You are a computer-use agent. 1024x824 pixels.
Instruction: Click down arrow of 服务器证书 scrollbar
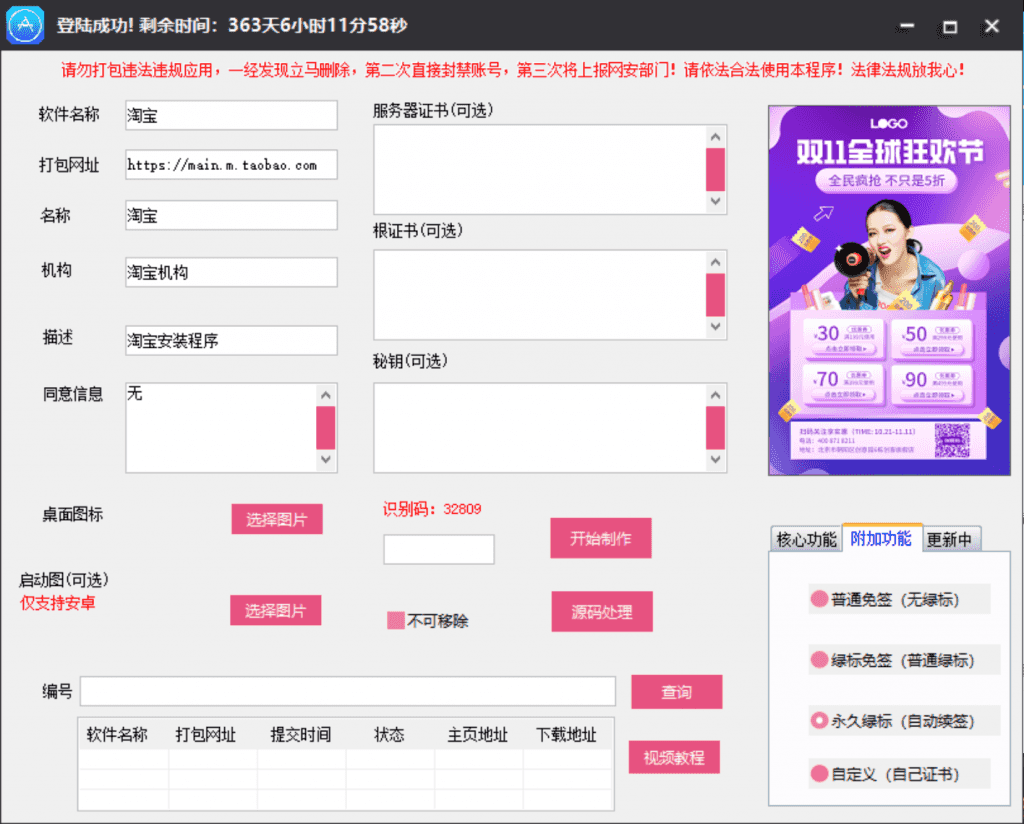pos(716,201)
